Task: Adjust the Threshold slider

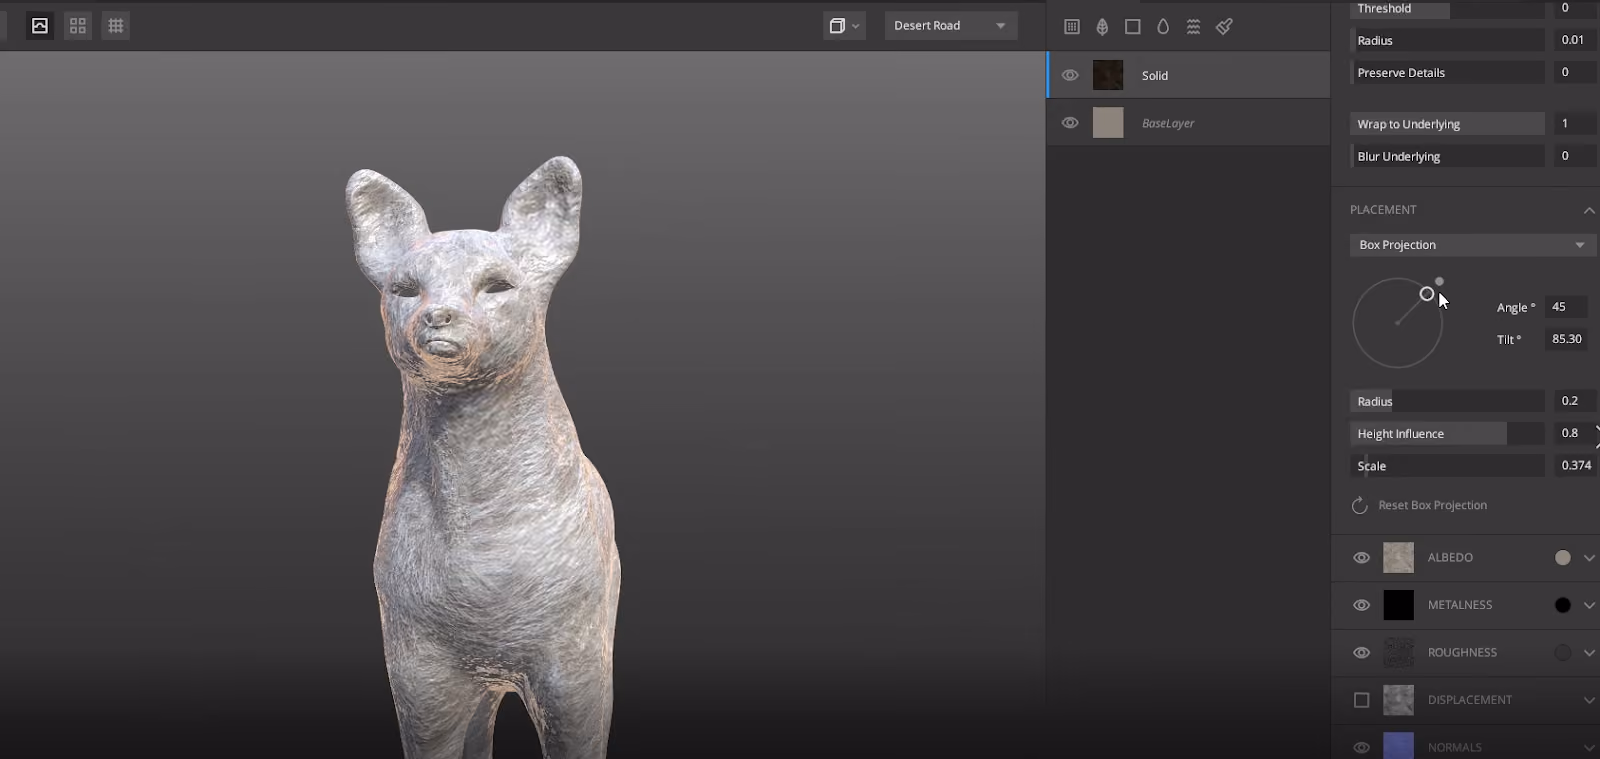Action: (1447, 8)
